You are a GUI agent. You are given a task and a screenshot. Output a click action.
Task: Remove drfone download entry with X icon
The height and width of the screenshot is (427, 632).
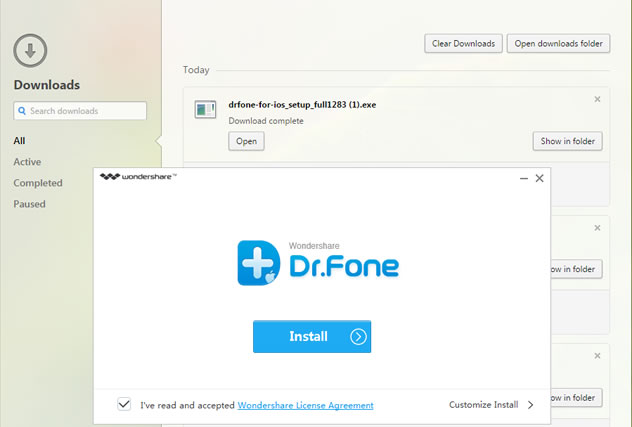coord(597,99)
